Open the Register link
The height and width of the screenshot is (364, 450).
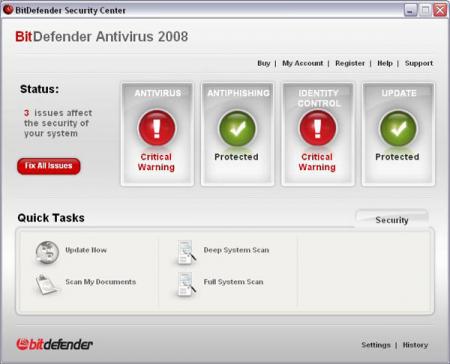tap(350, 63)
